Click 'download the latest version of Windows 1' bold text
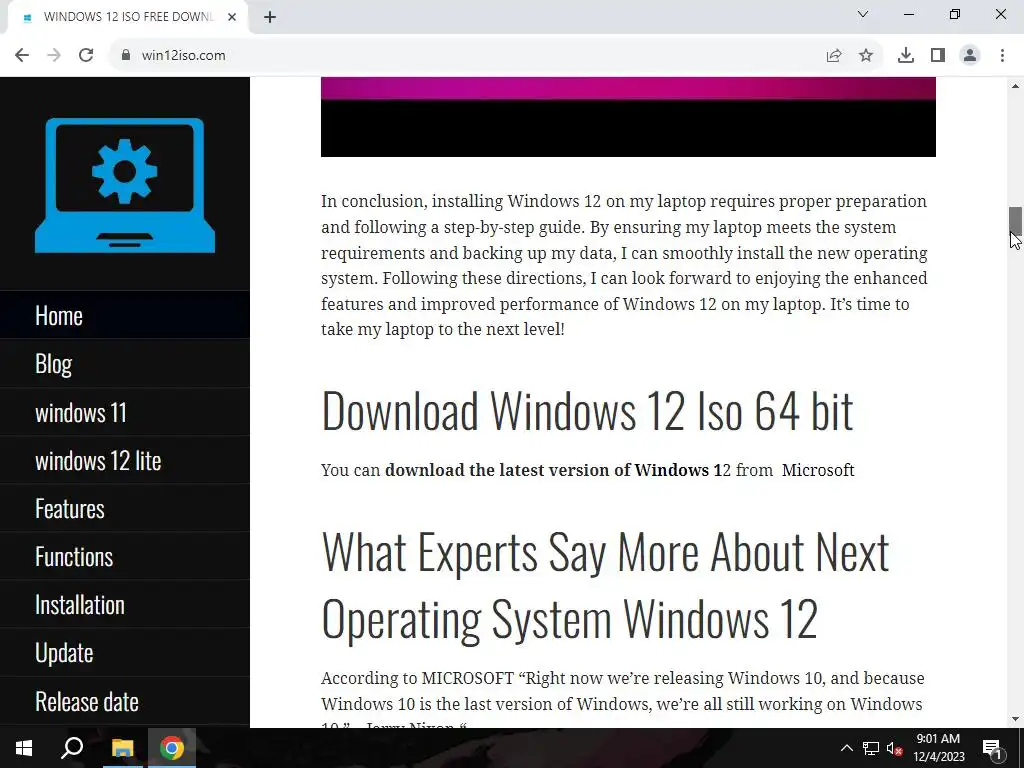Viewport: 1024px width, 768px height. coord(553,470)
